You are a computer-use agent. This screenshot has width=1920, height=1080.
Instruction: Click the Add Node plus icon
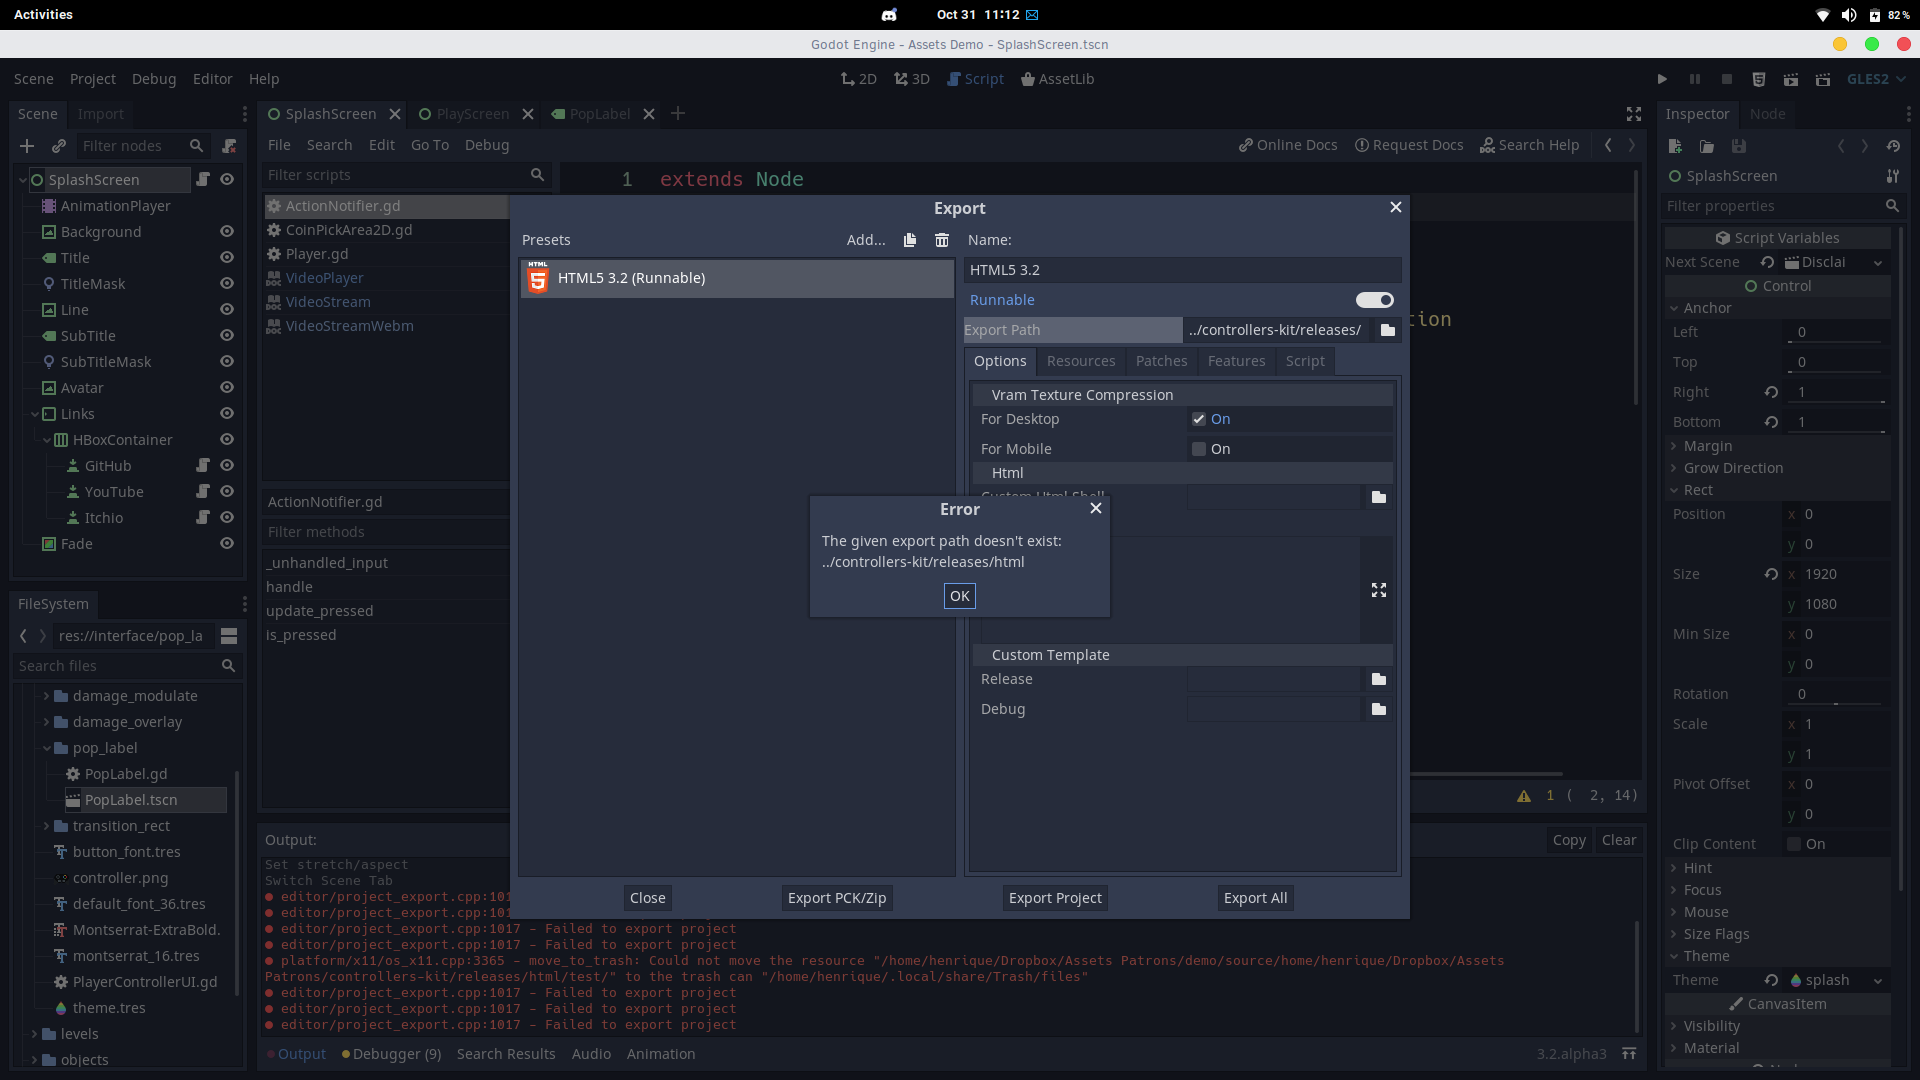[27, 146]
